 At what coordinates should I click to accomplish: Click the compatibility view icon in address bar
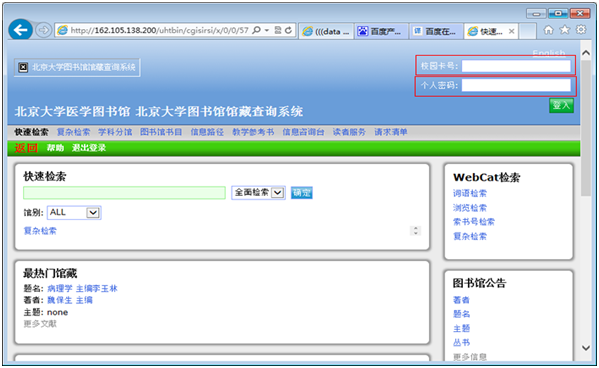tap(278, 30)
